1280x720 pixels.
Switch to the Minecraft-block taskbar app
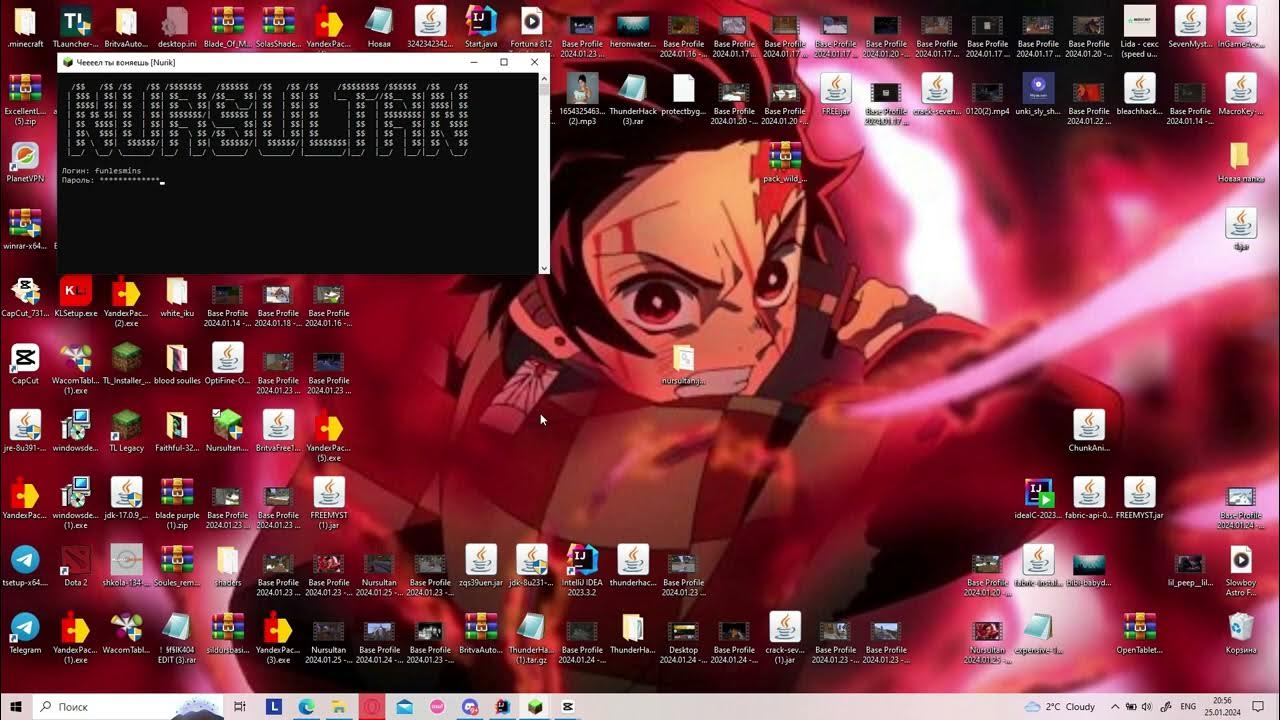tap(535, 707)
